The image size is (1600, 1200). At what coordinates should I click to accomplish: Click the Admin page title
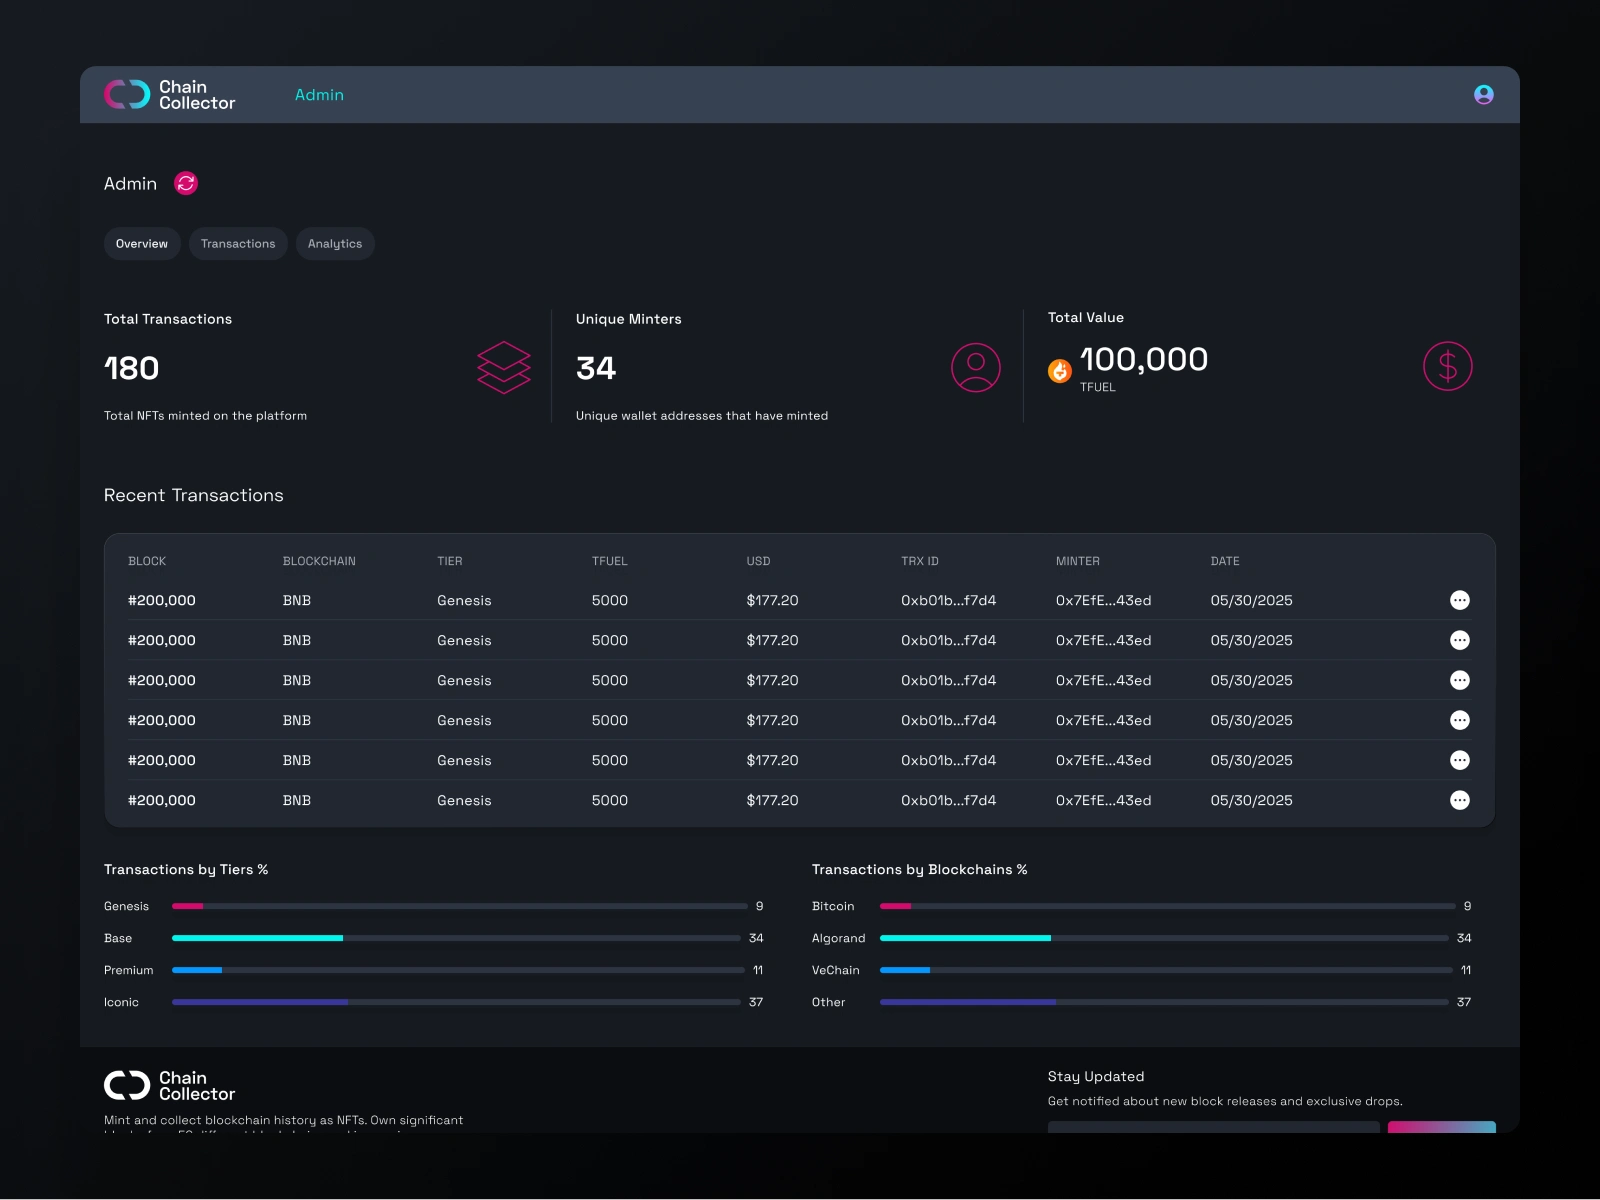point(131,184)
